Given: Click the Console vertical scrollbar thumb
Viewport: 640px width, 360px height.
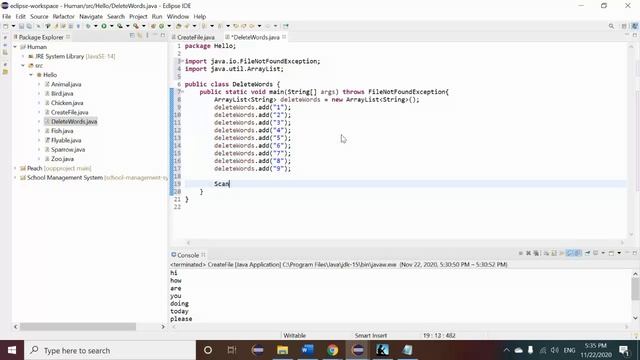Looking at the screenshot, I should pyautogui.click(x=635, y=290).
